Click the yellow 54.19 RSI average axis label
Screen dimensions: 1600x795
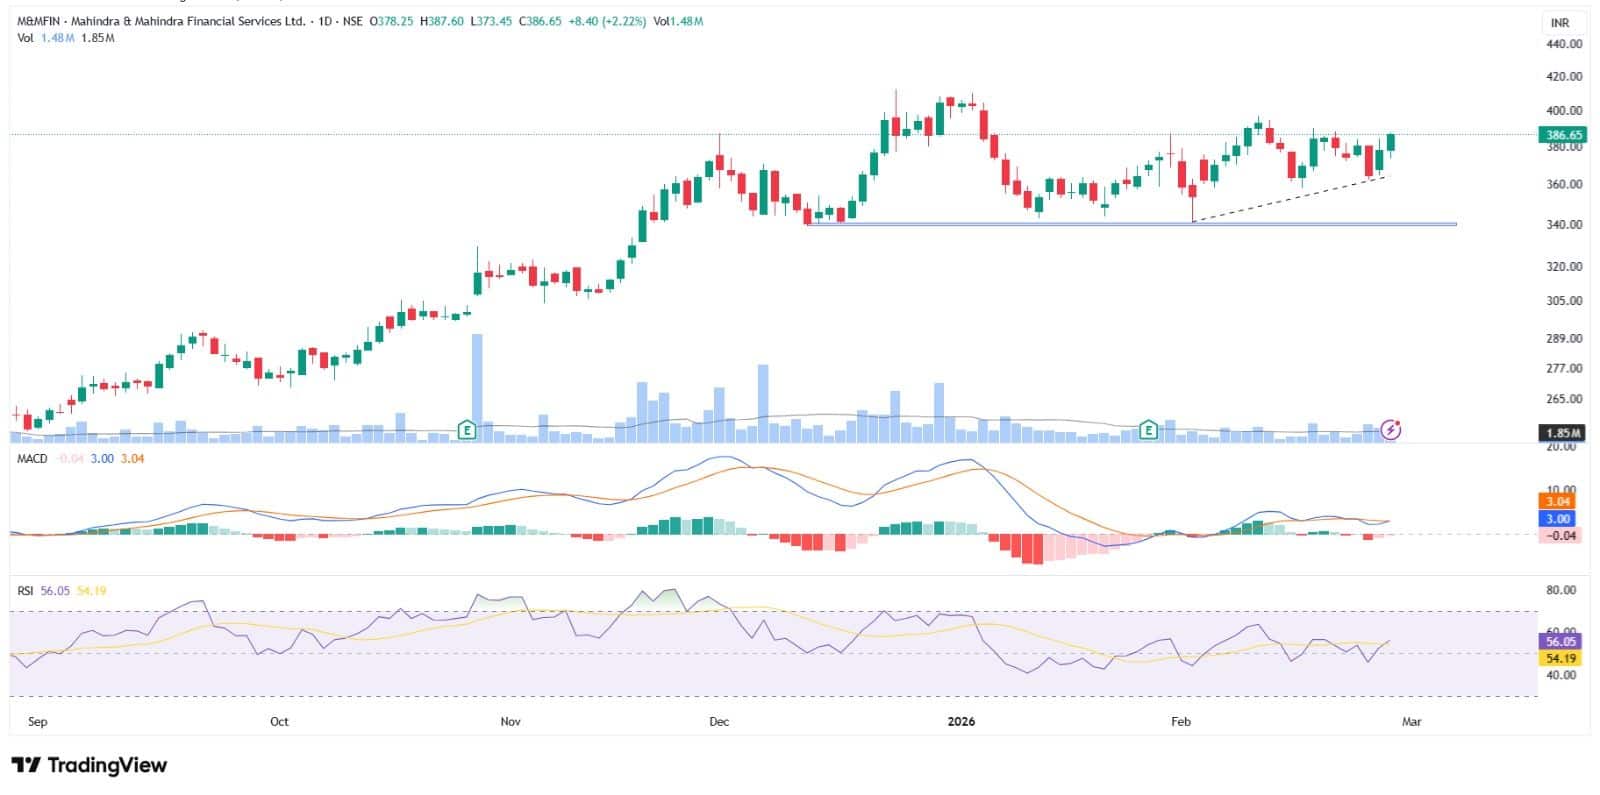point(1561,659)
